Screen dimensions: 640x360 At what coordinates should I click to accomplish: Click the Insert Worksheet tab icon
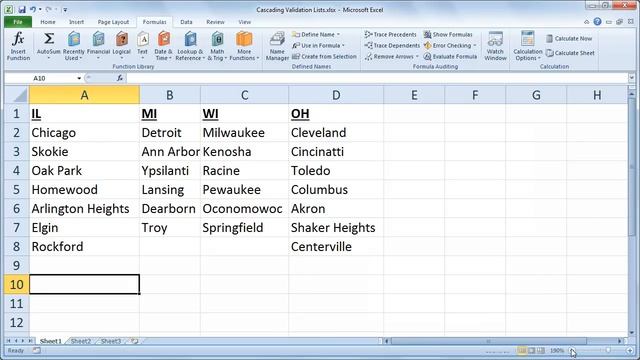[x=135, y=341]
